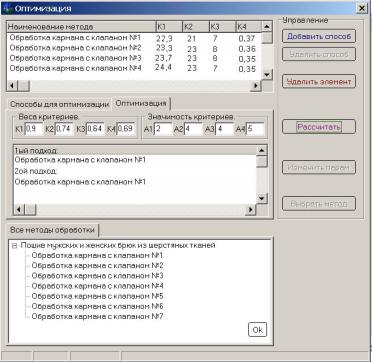Click the K2 column header
The height and width of the screenshot is (362, 372).
coord(196,27)
